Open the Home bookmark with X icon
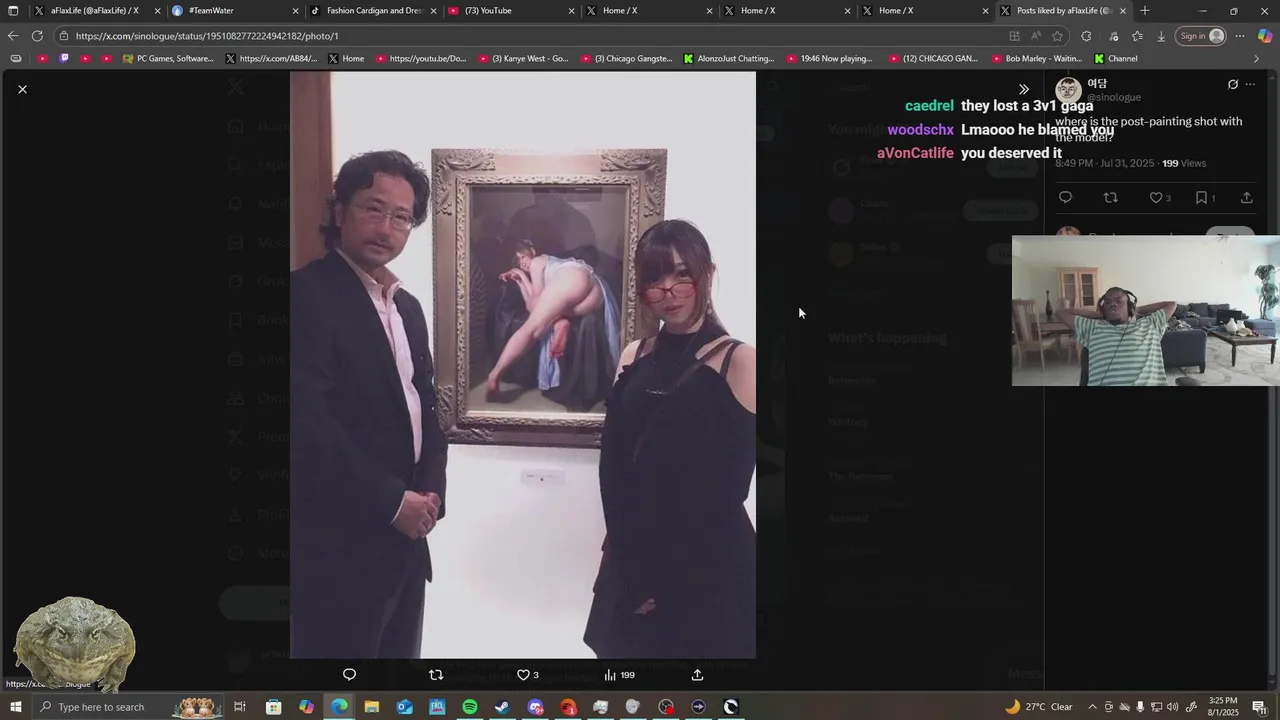This screenshot has width=1280, height=720. click(x=346, y=59)
